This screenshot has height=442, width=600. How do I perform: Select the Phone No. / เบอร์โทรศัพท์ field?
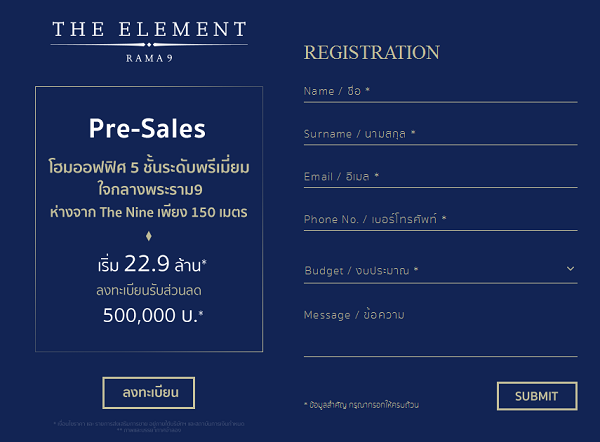(x=440, y=220)
